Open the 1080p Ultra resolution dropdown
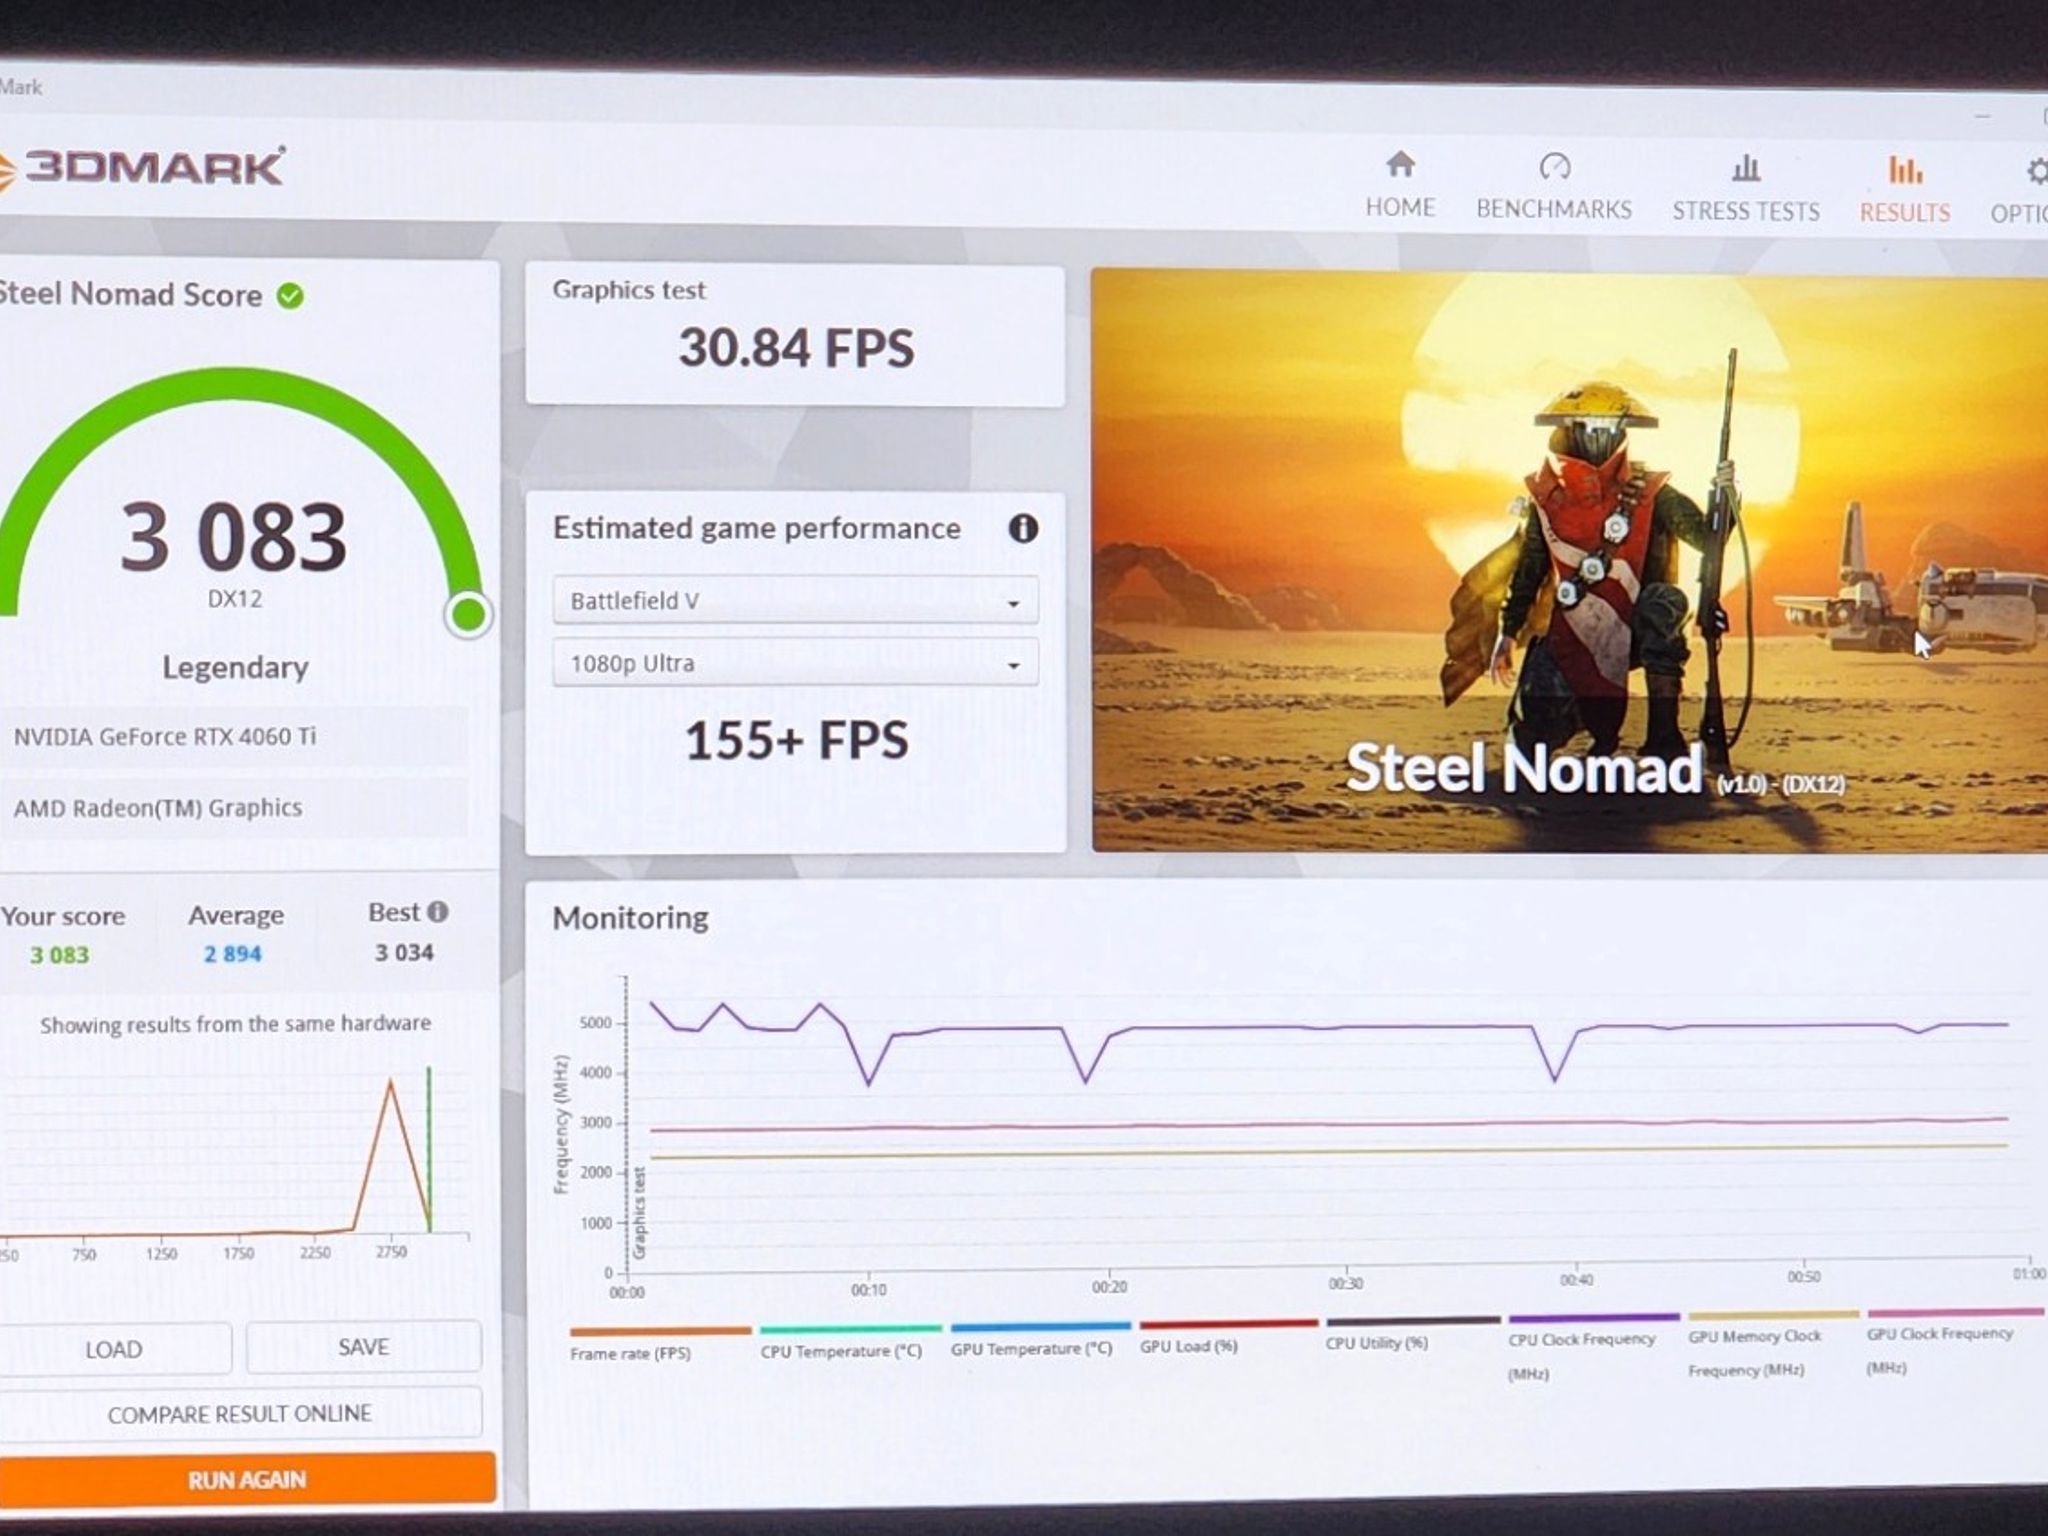Image resolution: width=2048 pixels, height=1536 pixels. point(795,663)
